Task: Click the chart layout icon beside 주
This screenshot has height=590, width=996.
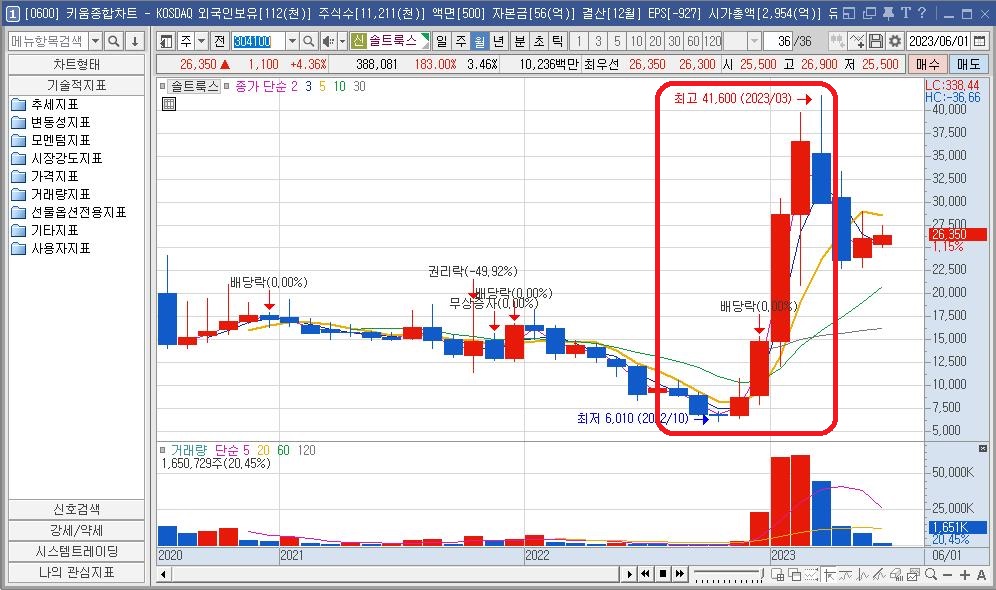Action: 166,41
